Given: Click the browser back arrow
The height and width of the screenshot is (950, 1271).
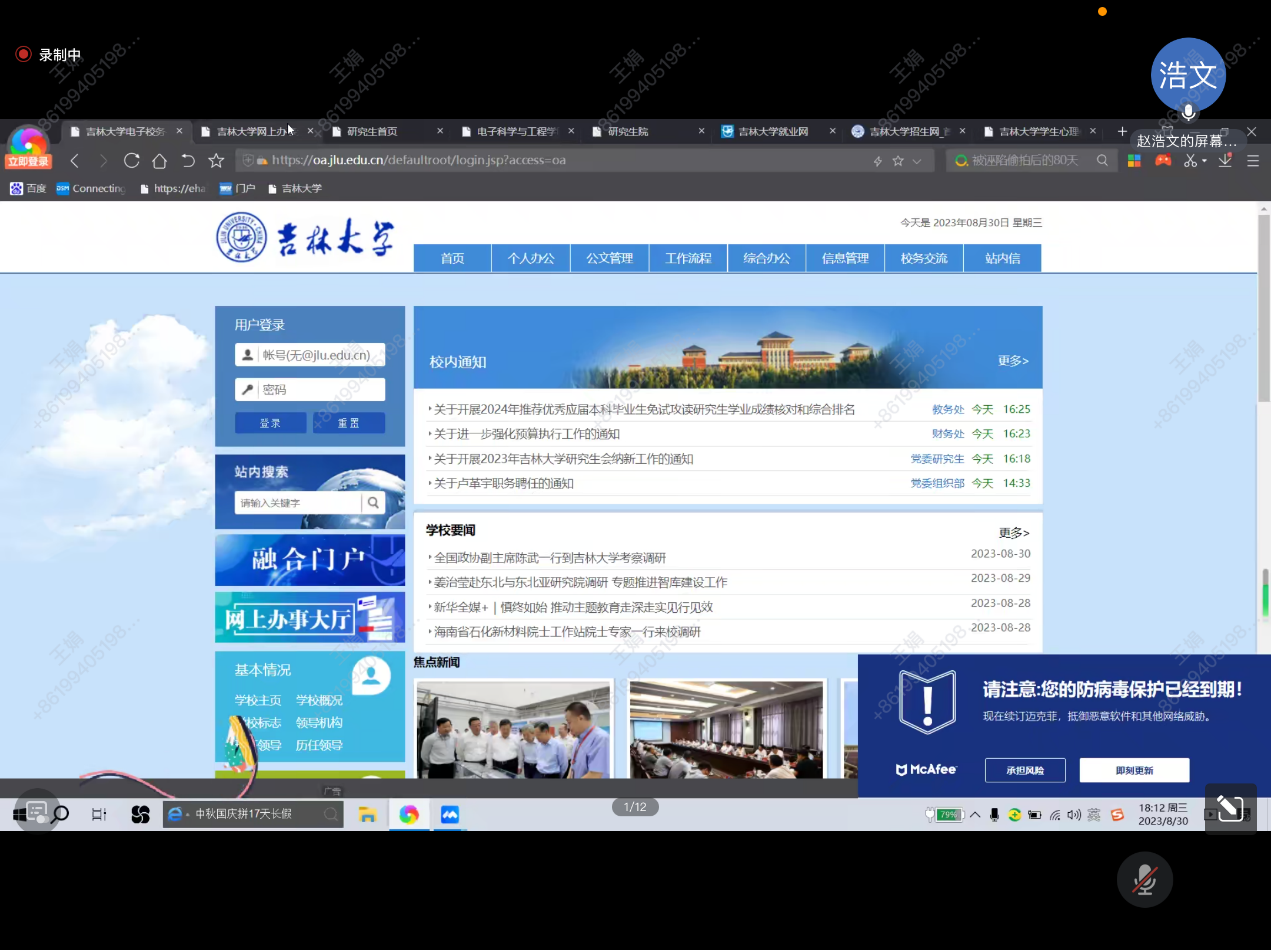Looking at the screenshot, I should 75,161.
